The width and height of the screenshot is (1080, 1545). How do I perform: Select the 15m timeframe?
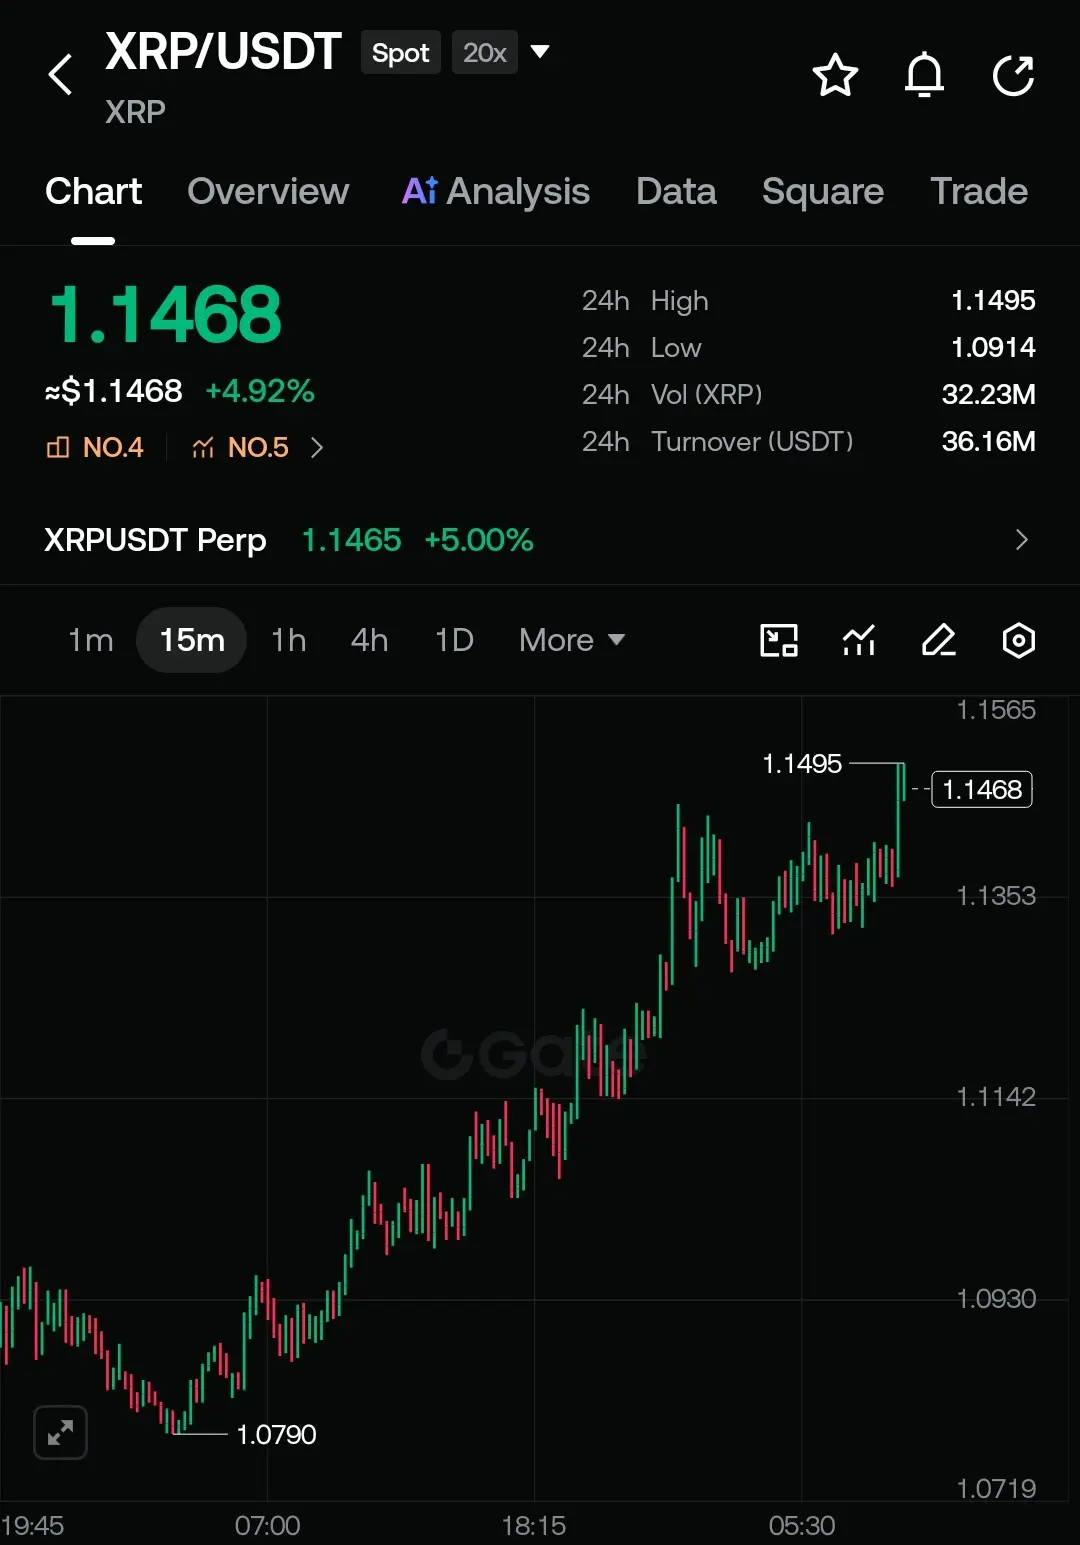[x=192, y=640]
